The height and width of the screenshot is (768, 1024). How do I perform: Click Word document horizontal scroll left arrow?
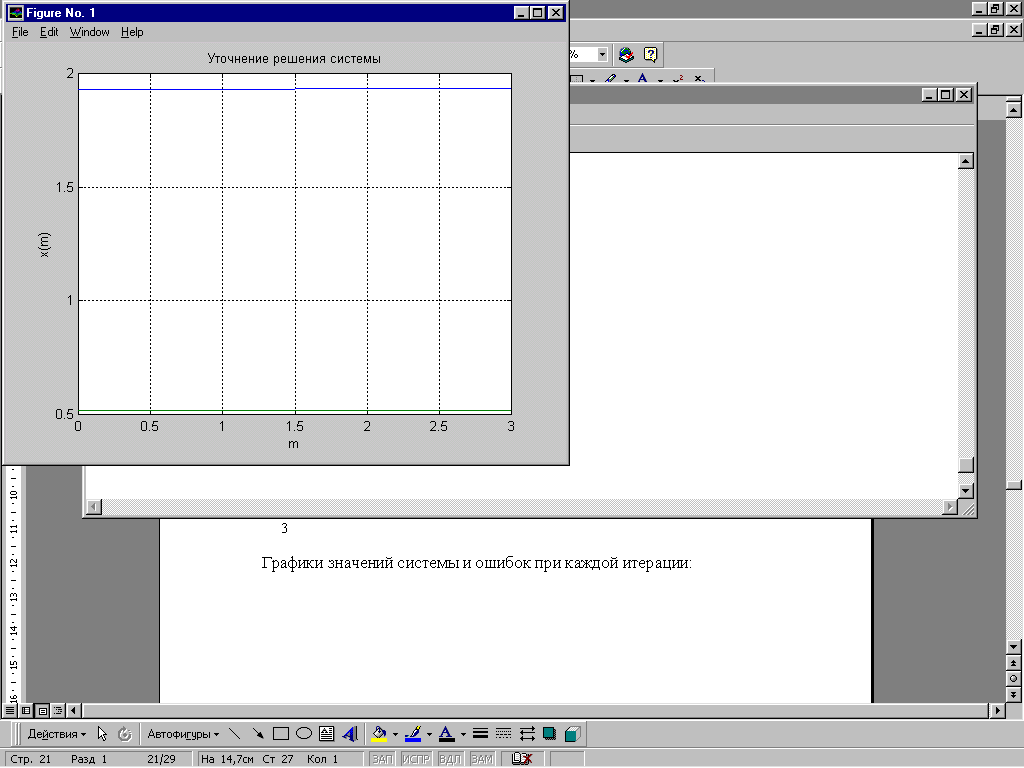(73, 710)
